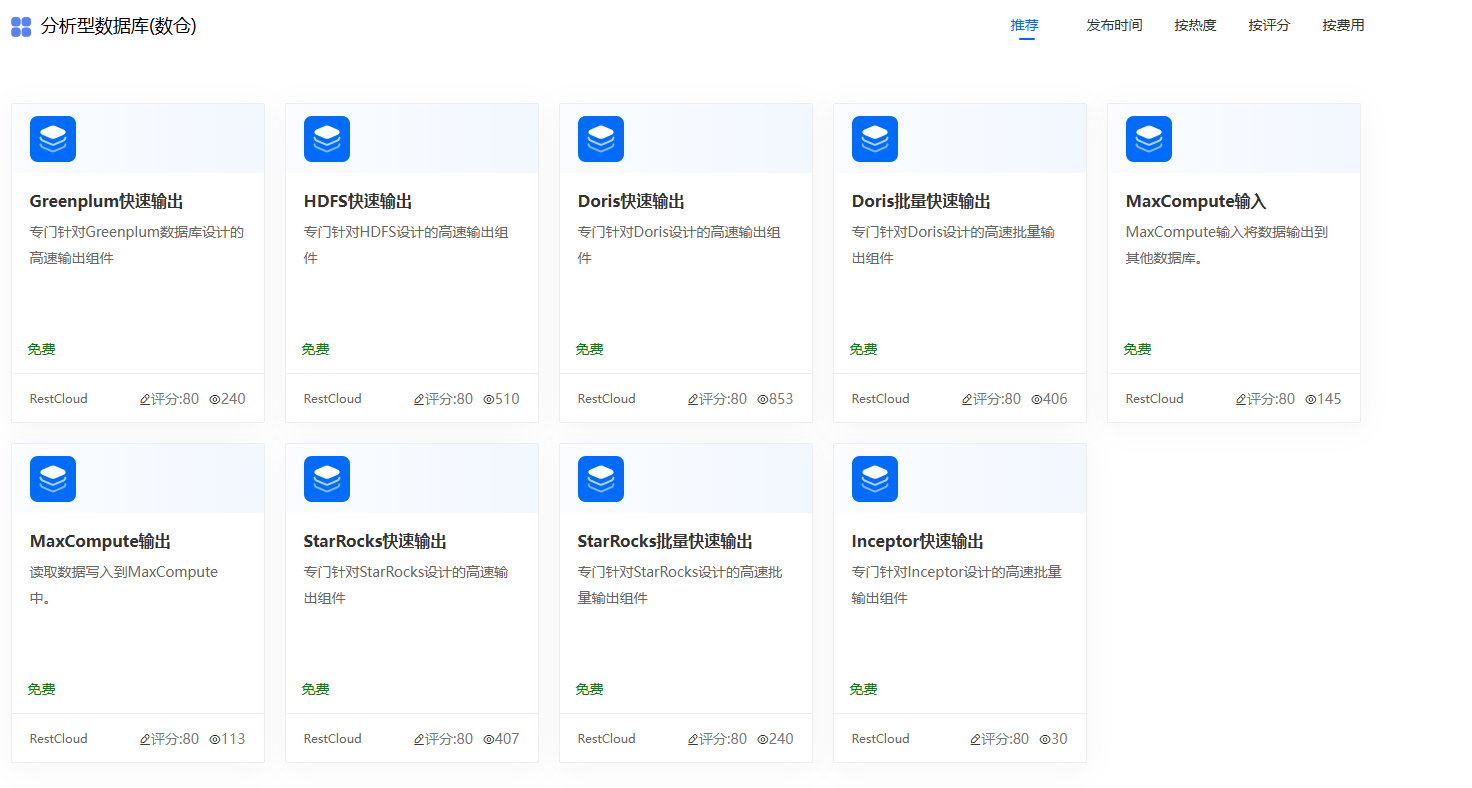Viewport: 1472px width, 788px height.
Task: Click the Greenplum快速输出 database icon
Action: (x=53, y=139)
